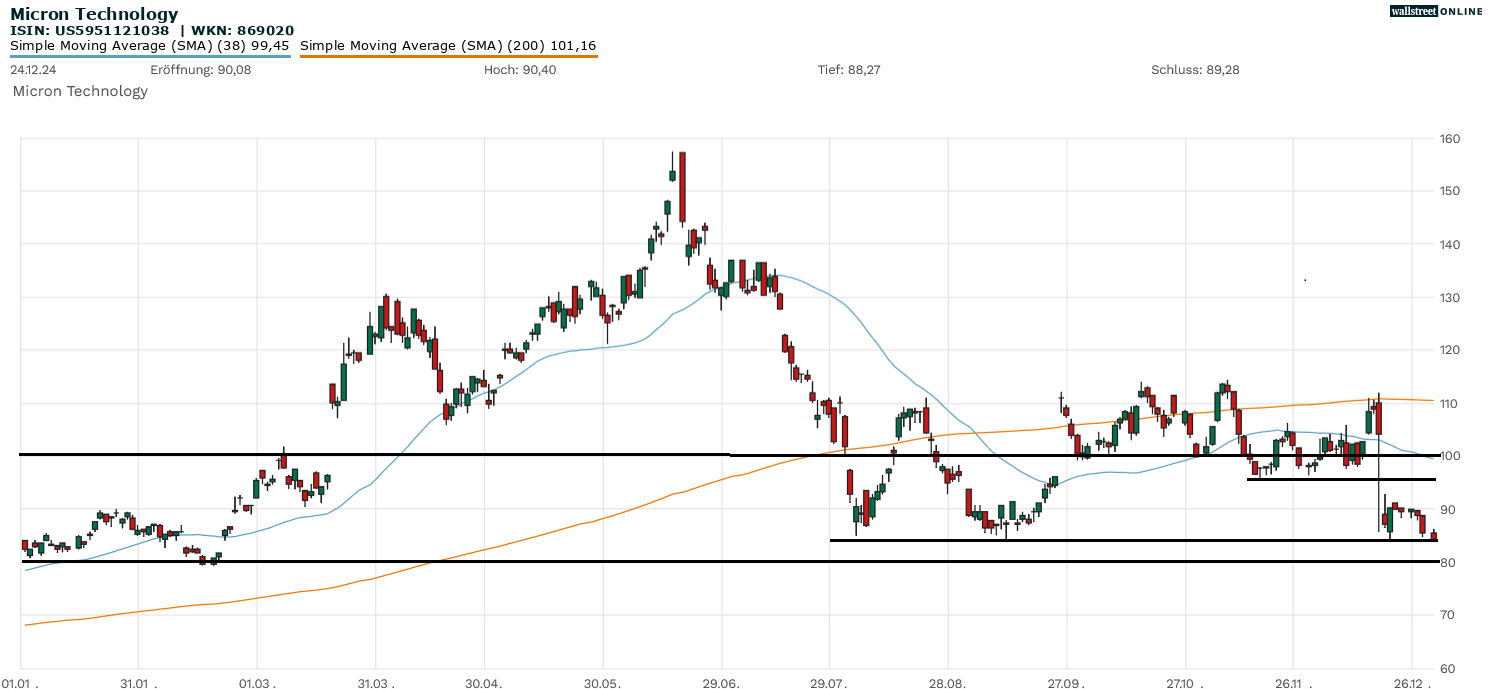Click the 100 price label on y-axis
Image resolution: width=1490 pixels, height=689 pixels.
tap(1447, 456)
